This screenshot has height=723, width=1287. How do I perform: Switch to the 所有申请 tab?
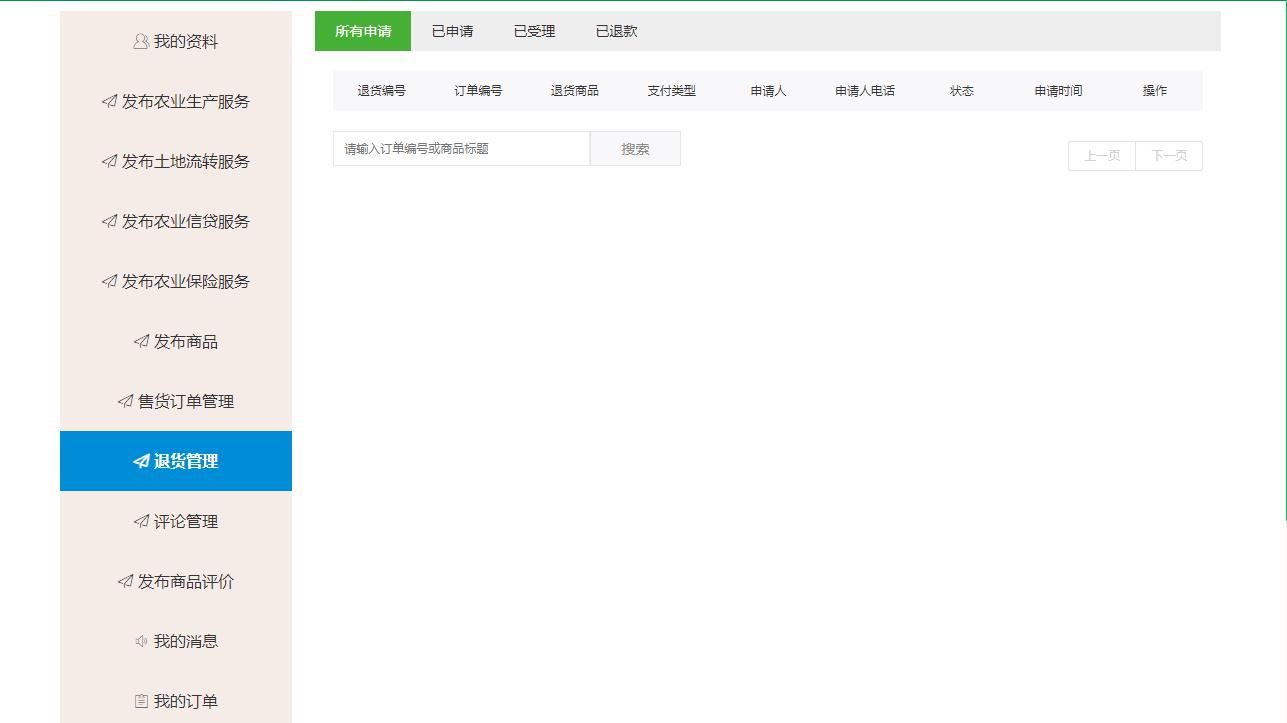coord(363,31)
